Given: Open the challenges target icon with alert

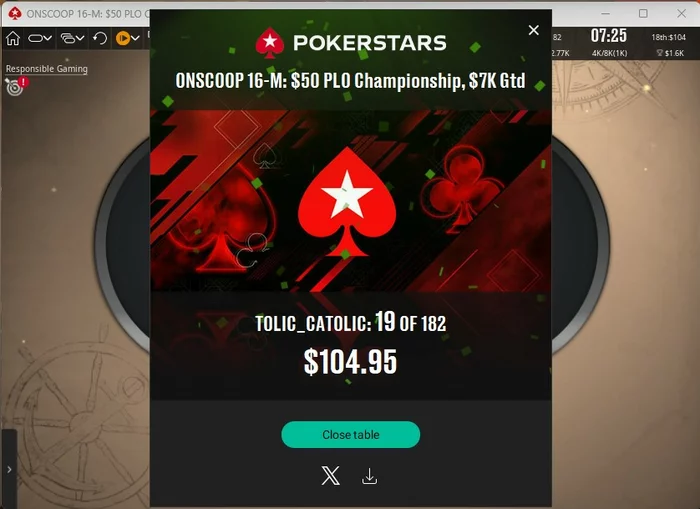Looking at the screenshot, I should (x=17, y=86).
